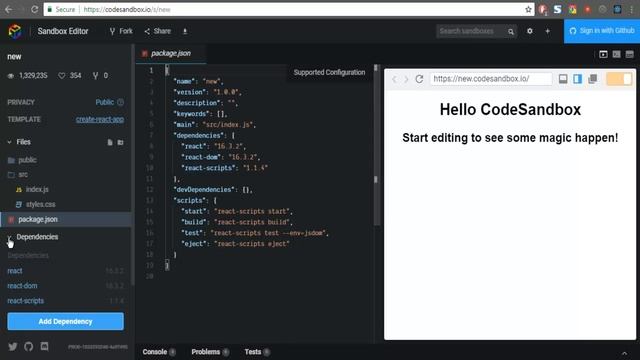Open the Share menu

[x=158, y=31]
